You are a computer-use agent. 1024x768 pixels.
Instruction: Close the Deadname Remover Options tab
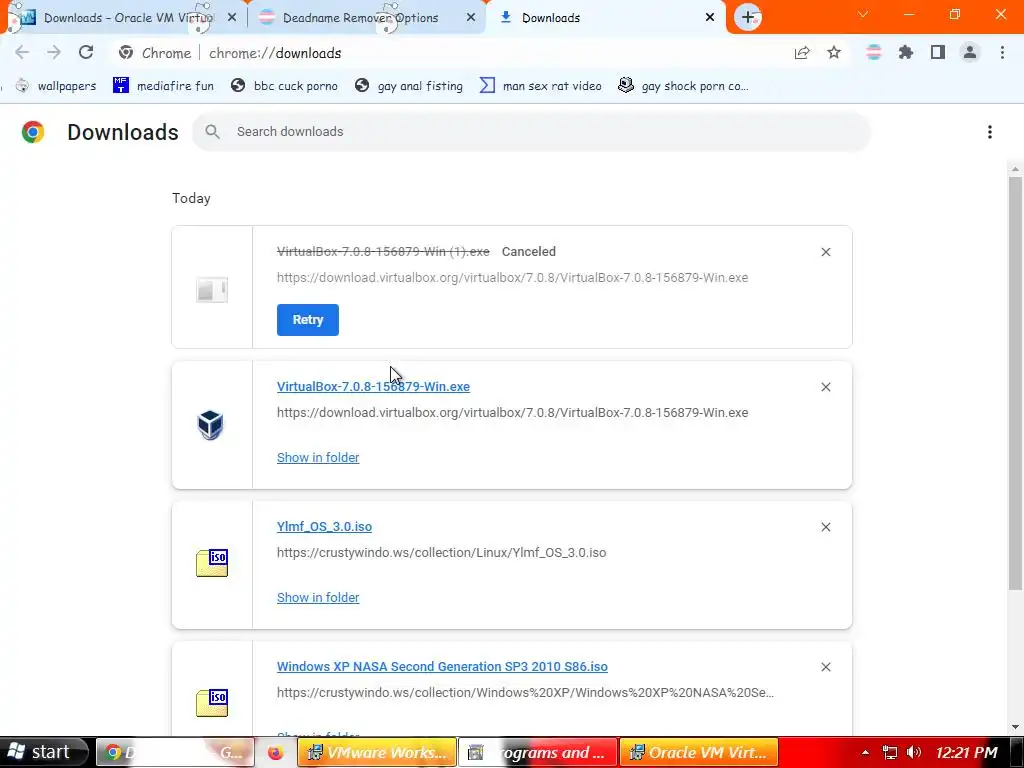[471, 18]
